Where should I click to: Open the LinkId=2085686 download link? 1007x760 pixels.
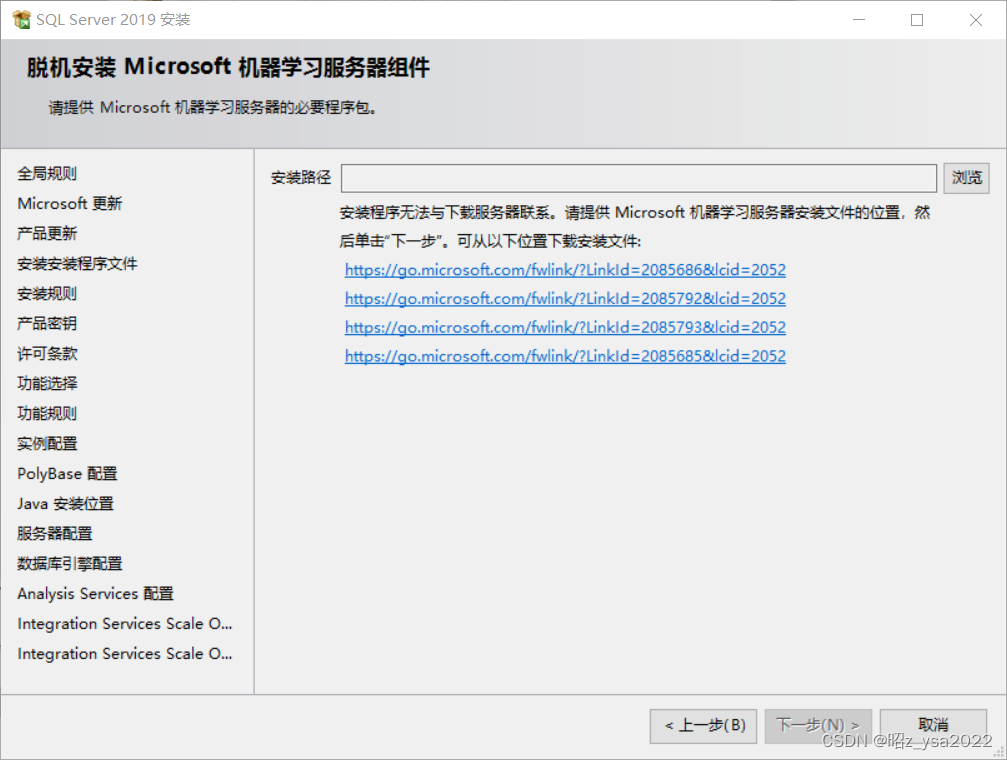tap(565, 270)
